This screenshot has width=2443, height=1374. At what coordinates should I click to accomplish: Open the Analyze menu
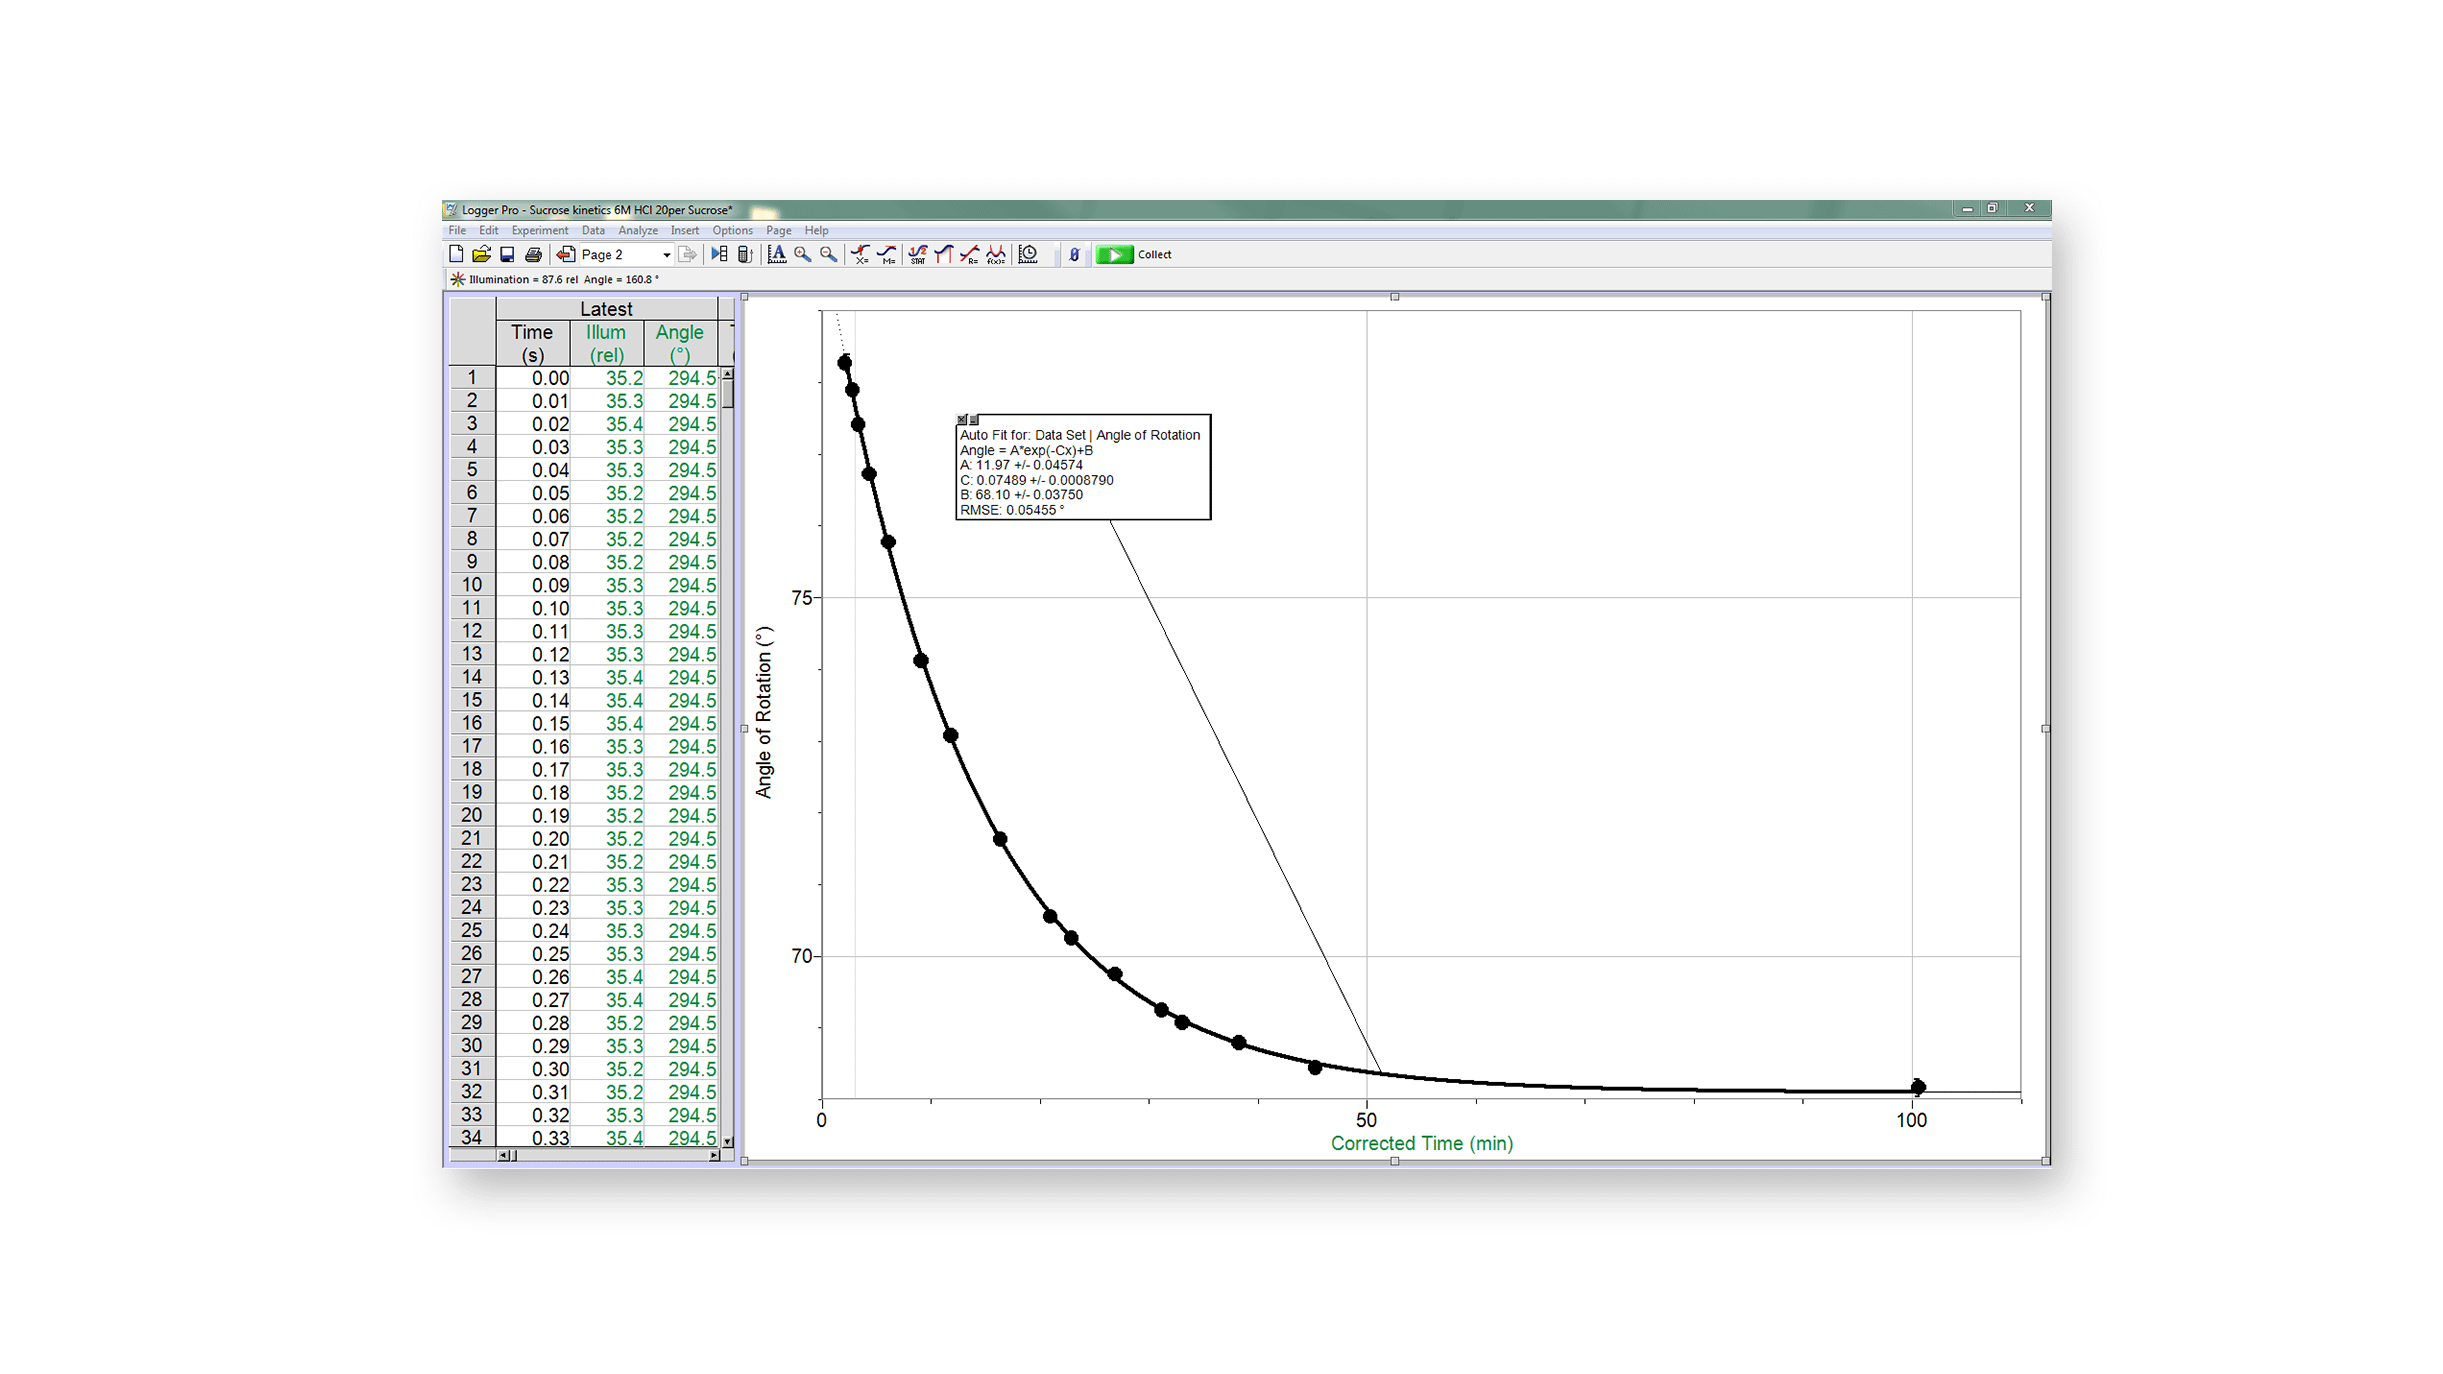point(637,230)
